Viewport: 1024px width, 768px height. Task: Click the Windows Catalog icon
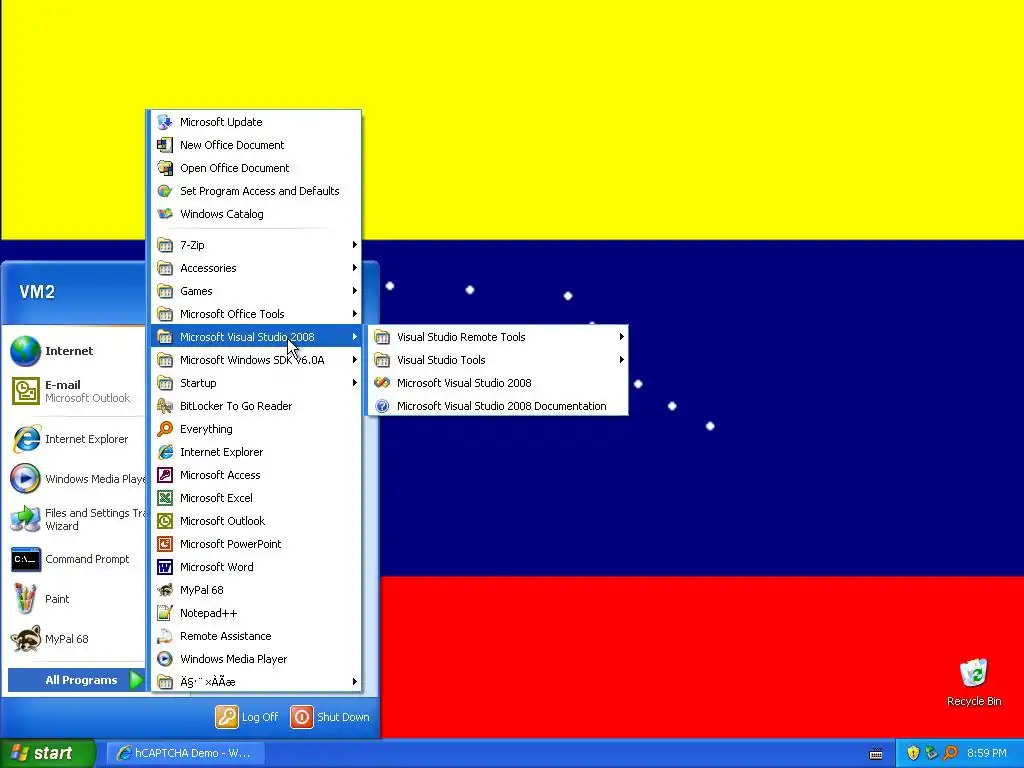165,214
